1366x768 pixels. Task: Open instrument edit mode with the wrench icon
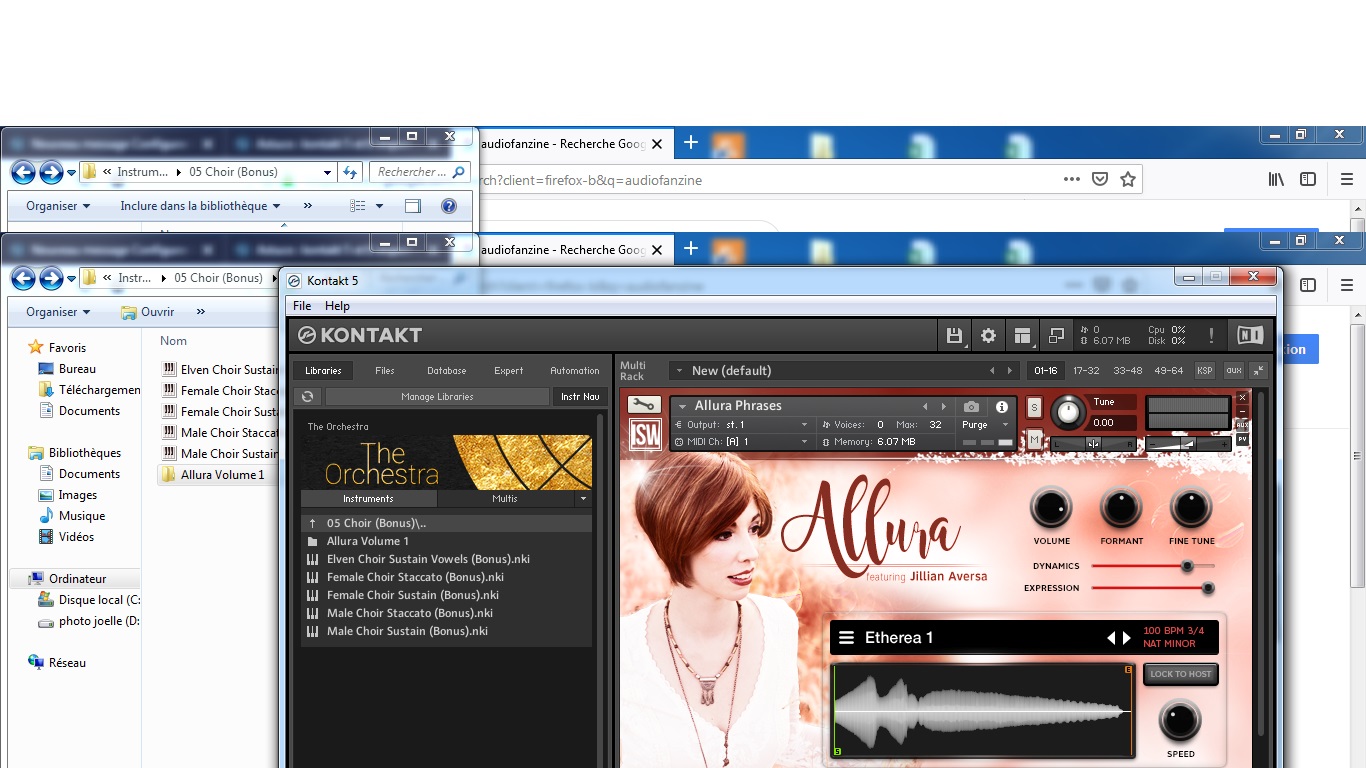click(645, 405)
